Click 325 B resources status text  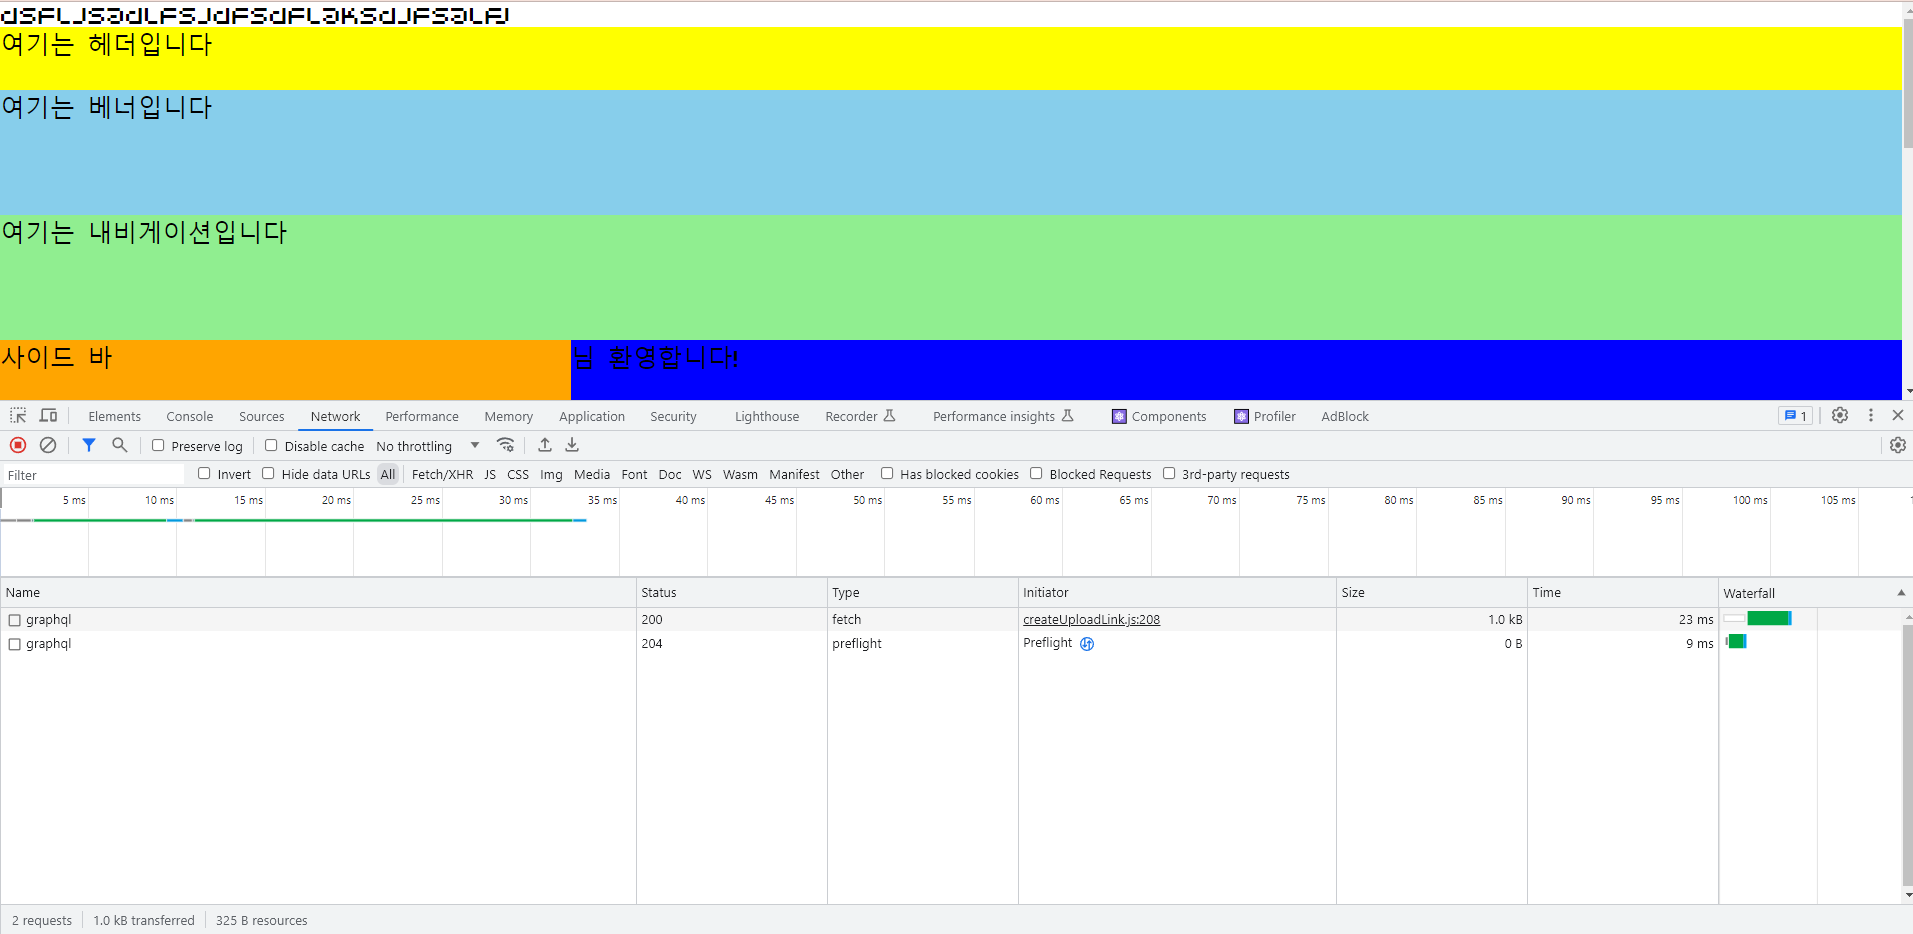coord(261,921)
